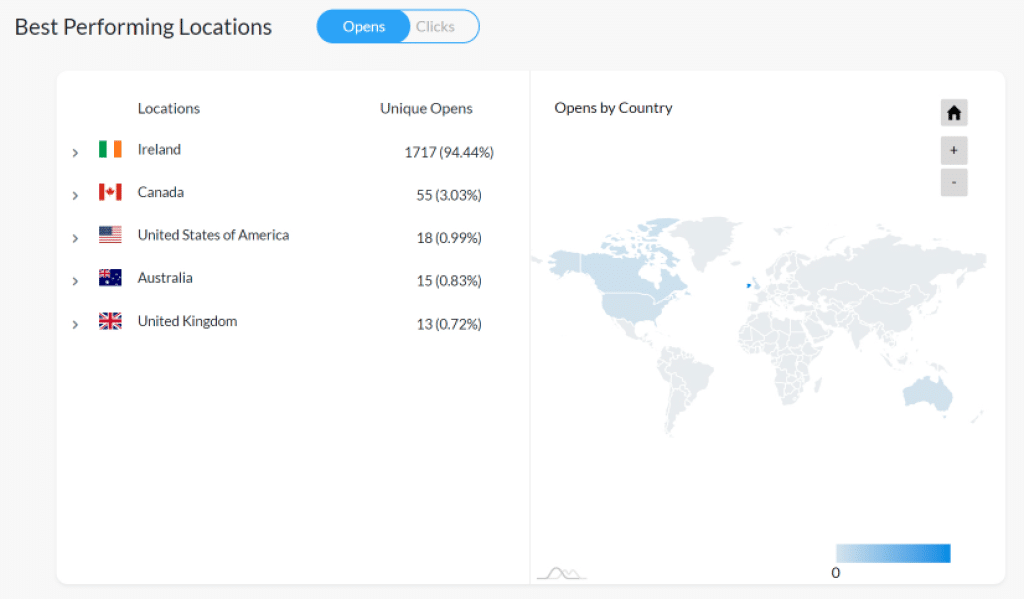Expand the United States of America row
1024x599 pixels.
(75, 239)
